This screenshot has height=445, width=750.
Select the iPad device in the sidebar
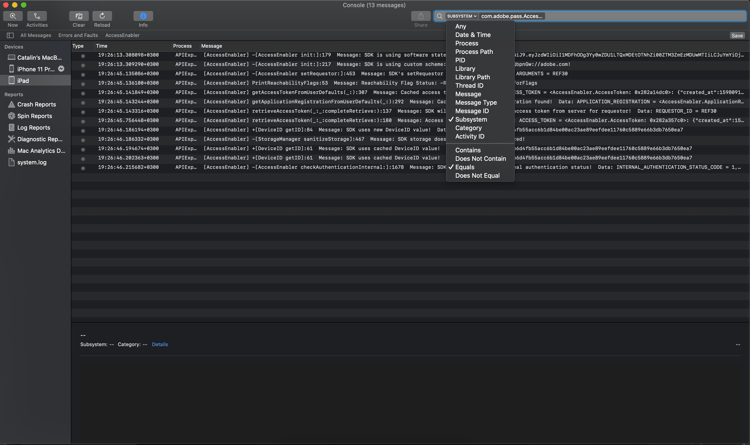pyautogui.click(x=35, y=81)
